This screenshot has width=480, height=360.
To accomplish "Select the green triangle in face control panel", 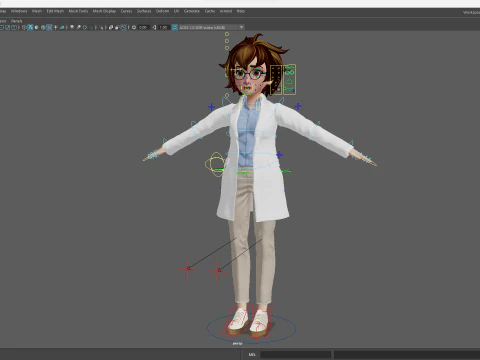I will click(x=289, y=81).
